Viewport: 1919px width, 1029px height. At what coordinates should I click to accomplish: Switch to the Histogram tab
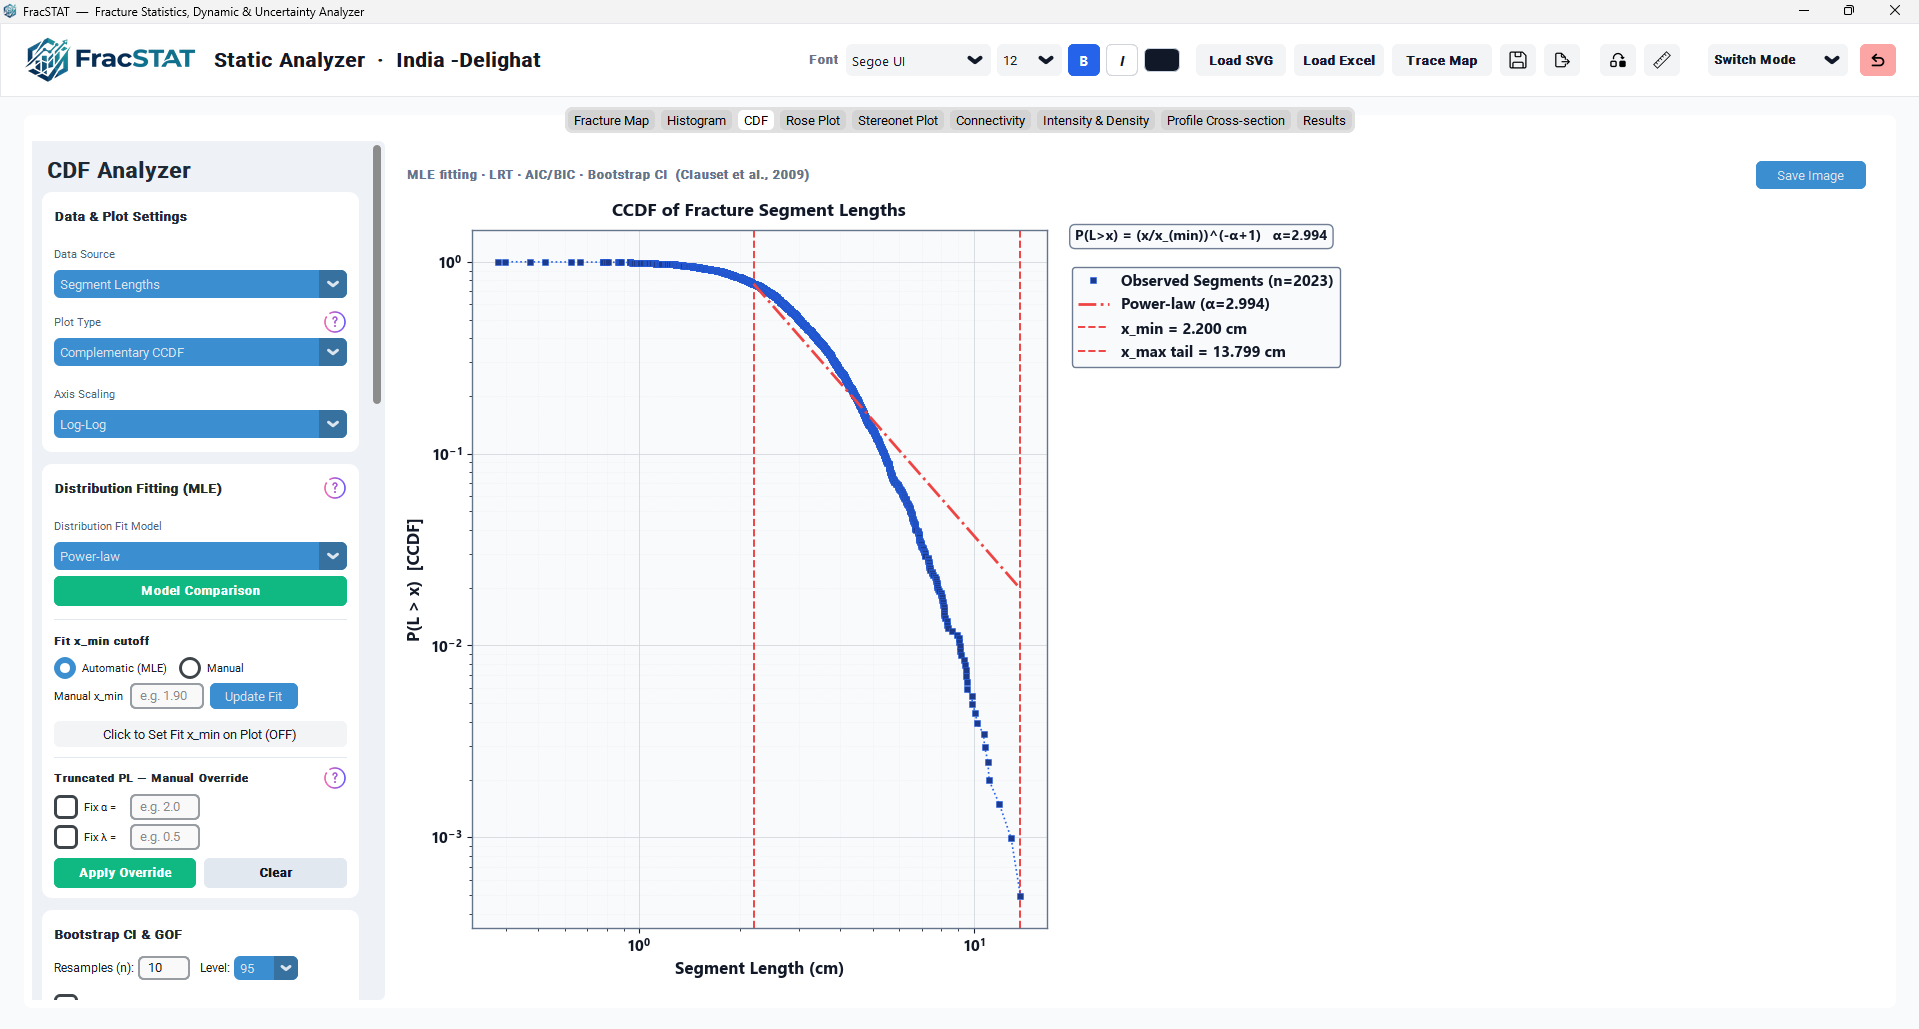click(696, 120)
